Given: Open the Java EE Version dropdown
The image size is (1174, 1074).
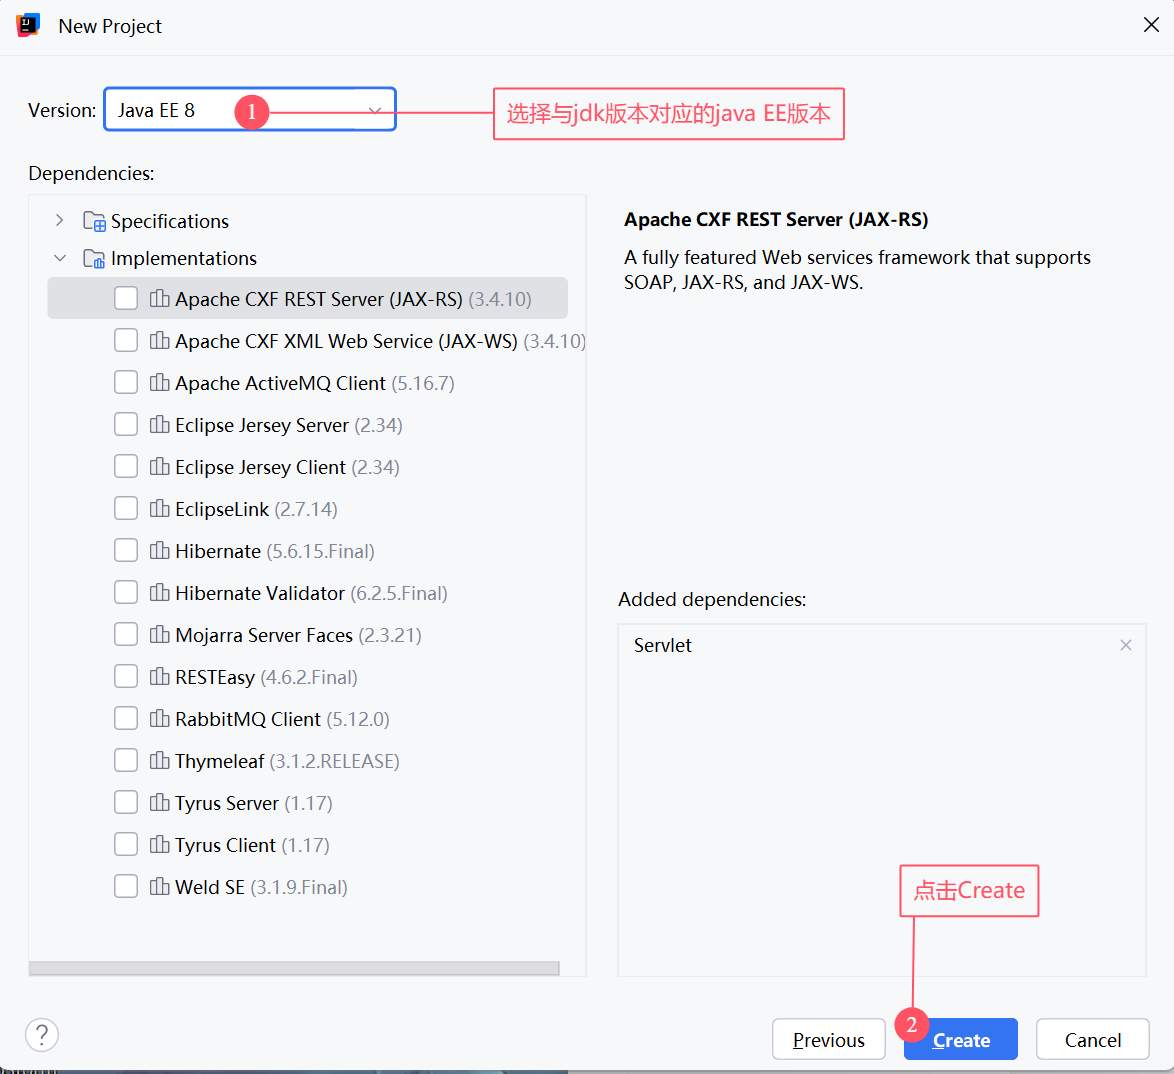Looking at the screenshot, I should (x=249, y=110).
